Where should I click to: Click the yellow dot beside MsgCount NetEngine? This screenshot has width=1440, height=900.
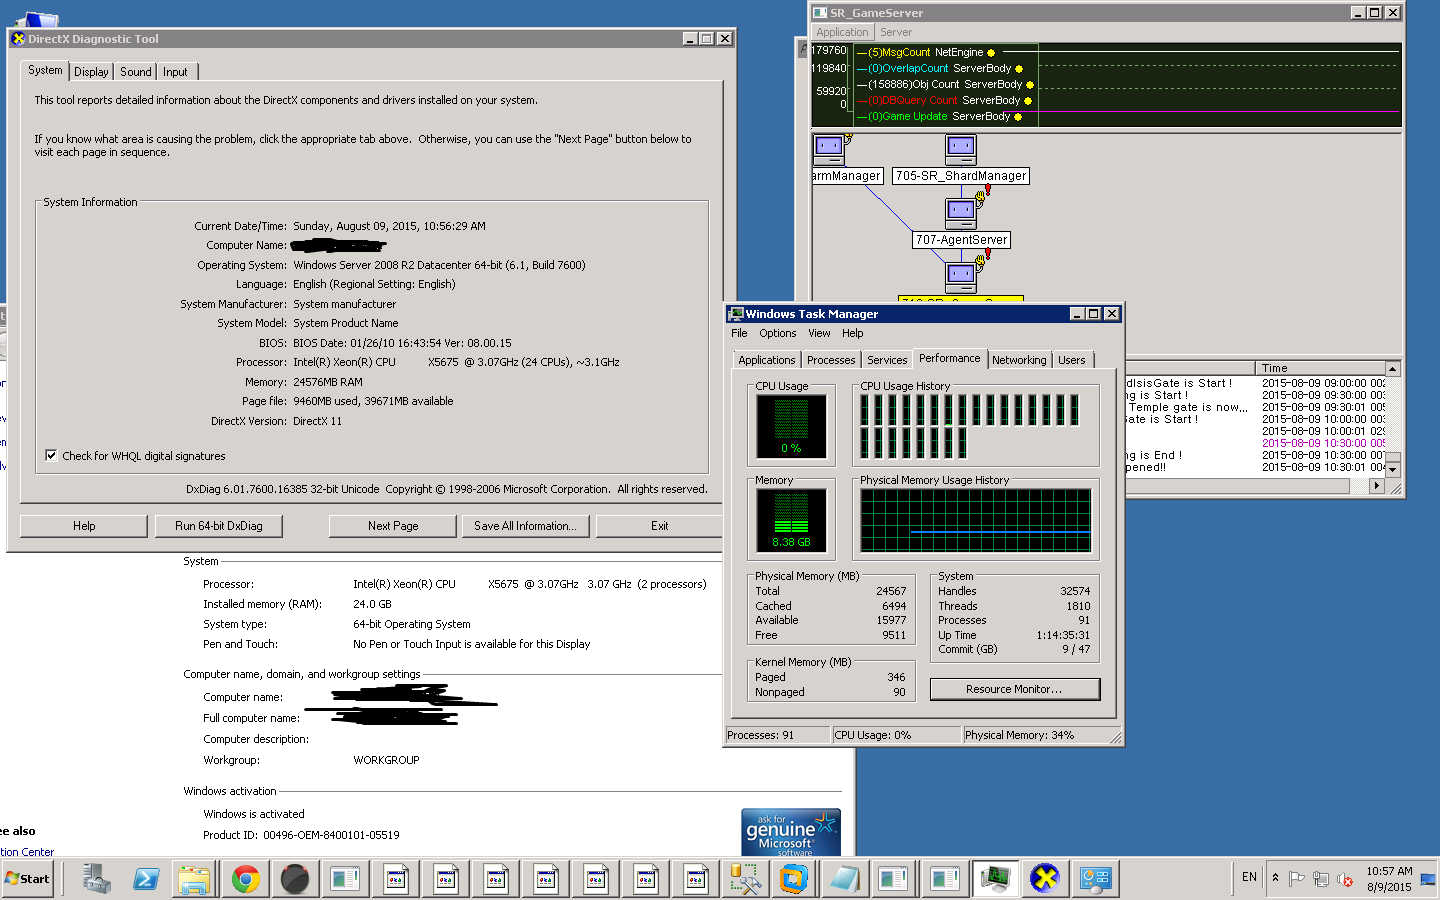pos(991,53)
